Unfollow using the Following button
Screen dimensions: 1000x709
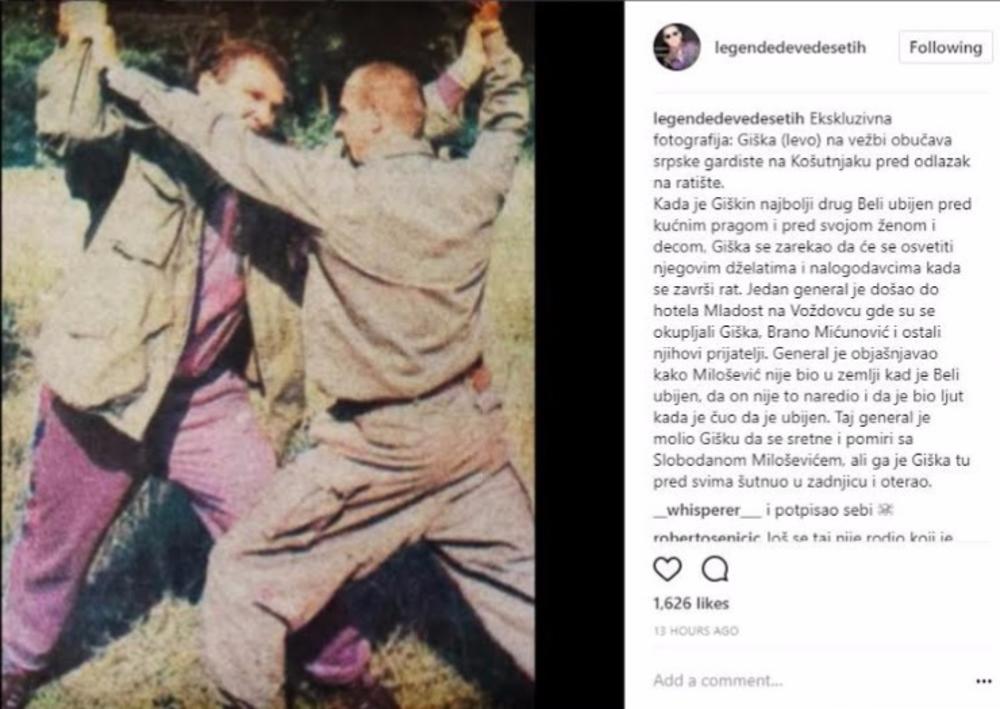point(945,47)
